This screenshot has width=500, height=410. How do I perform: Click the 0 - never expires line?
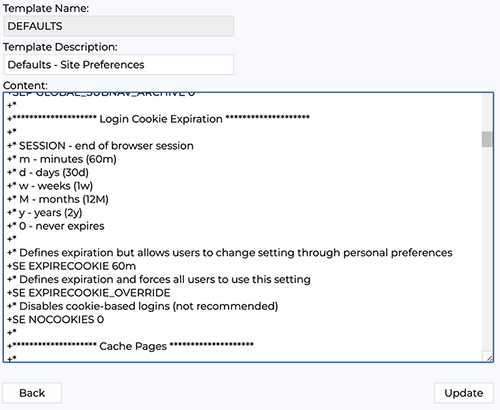[56, 226]
